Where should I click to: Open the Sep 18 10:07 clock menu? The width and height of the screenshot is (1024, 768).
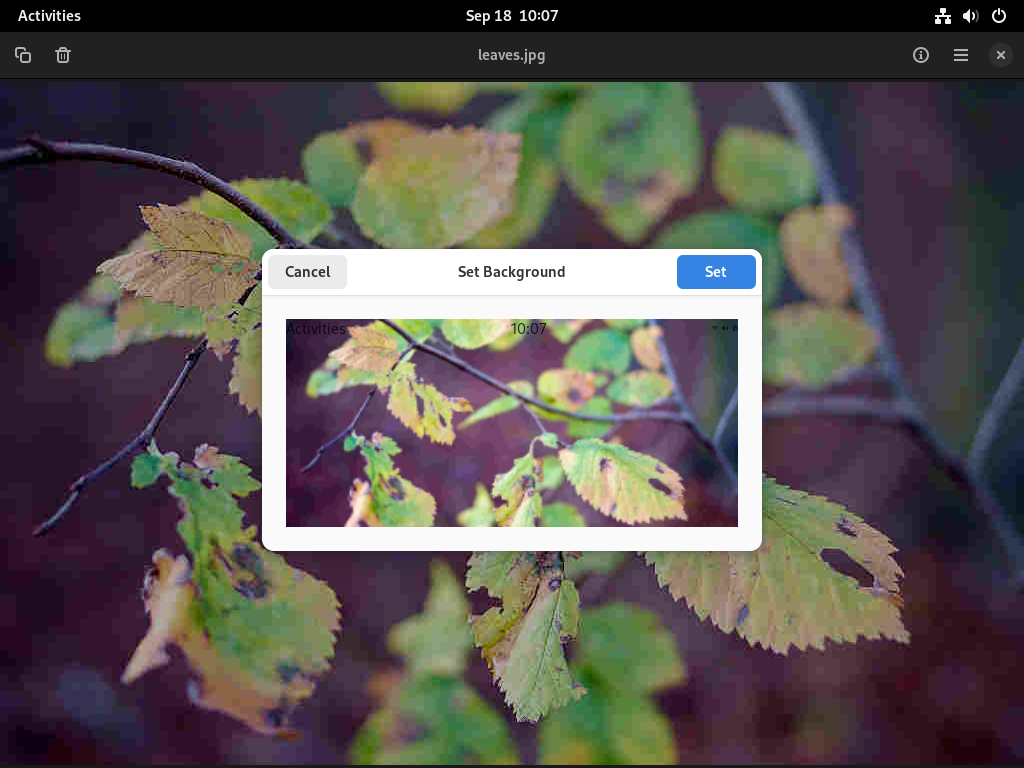click(x=512, y=16)
